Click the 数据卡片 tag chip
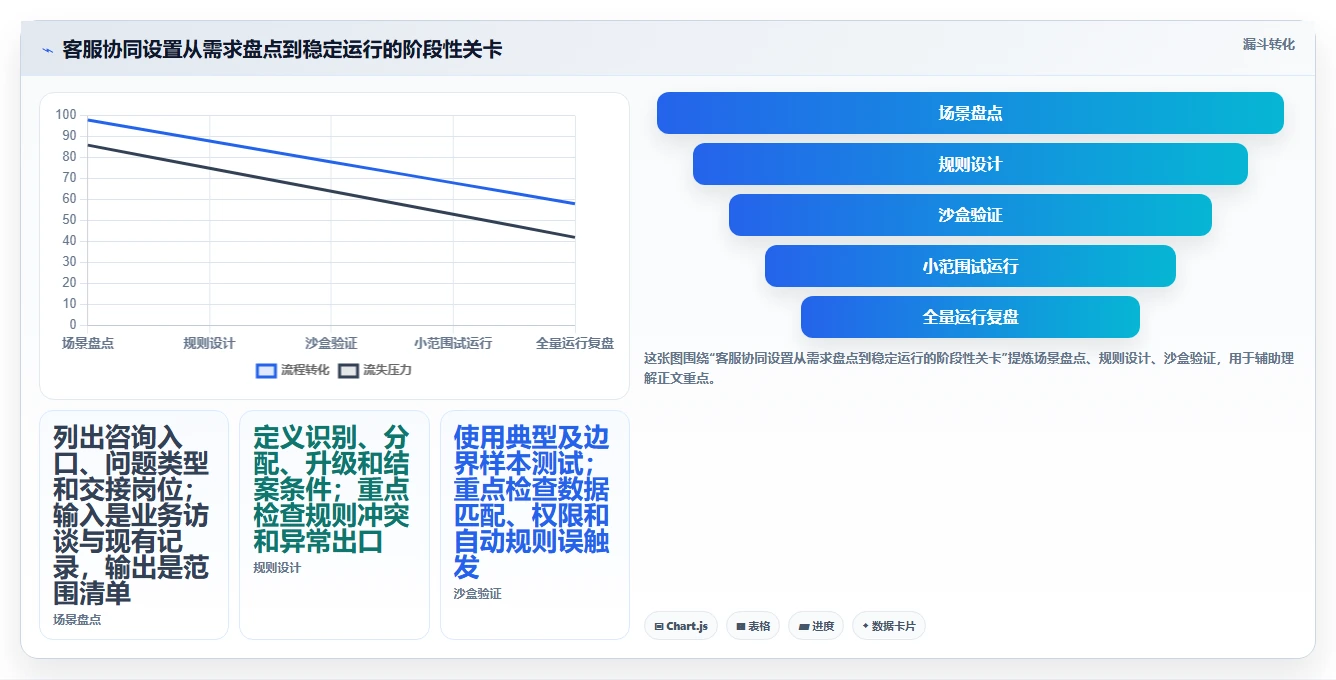1336x680 pixels. tap(889, 626)
